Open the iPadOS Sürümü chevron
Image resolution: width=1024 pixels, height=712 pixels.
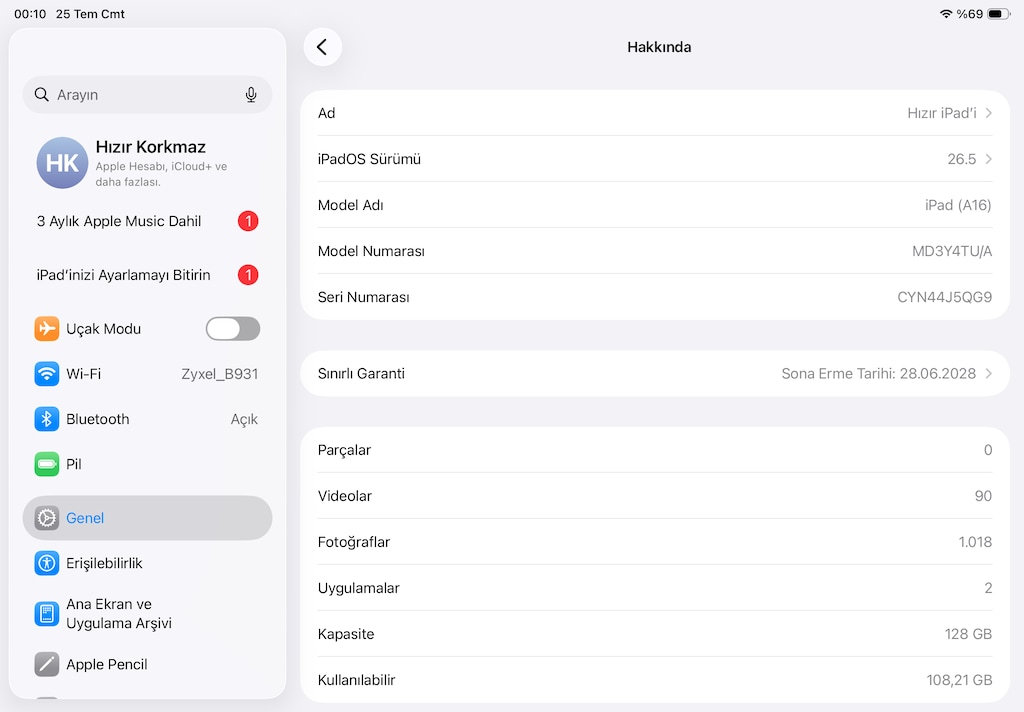pyautogui.click(x=989, y=159)
